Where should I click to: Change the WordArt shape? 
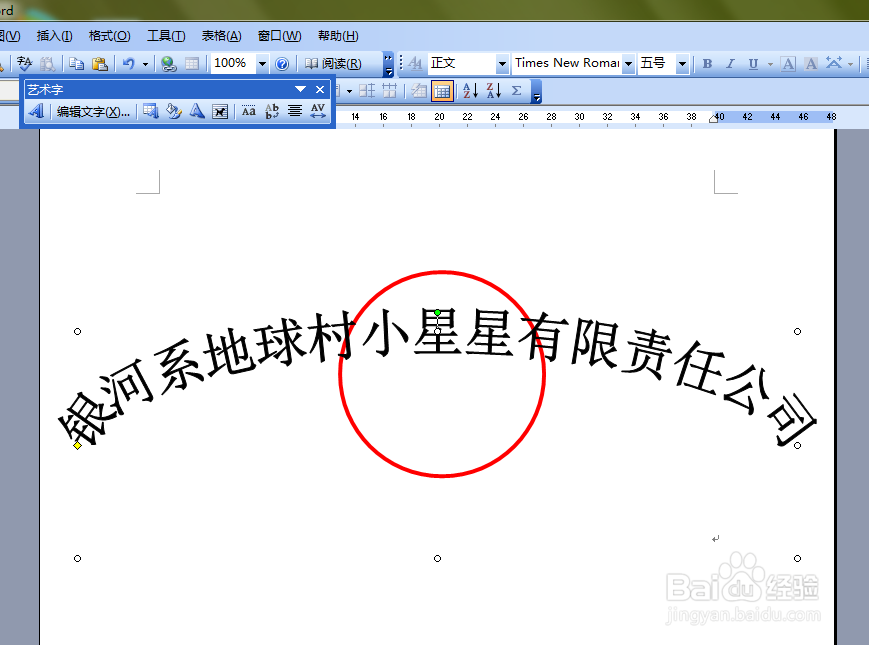[196, 111]
